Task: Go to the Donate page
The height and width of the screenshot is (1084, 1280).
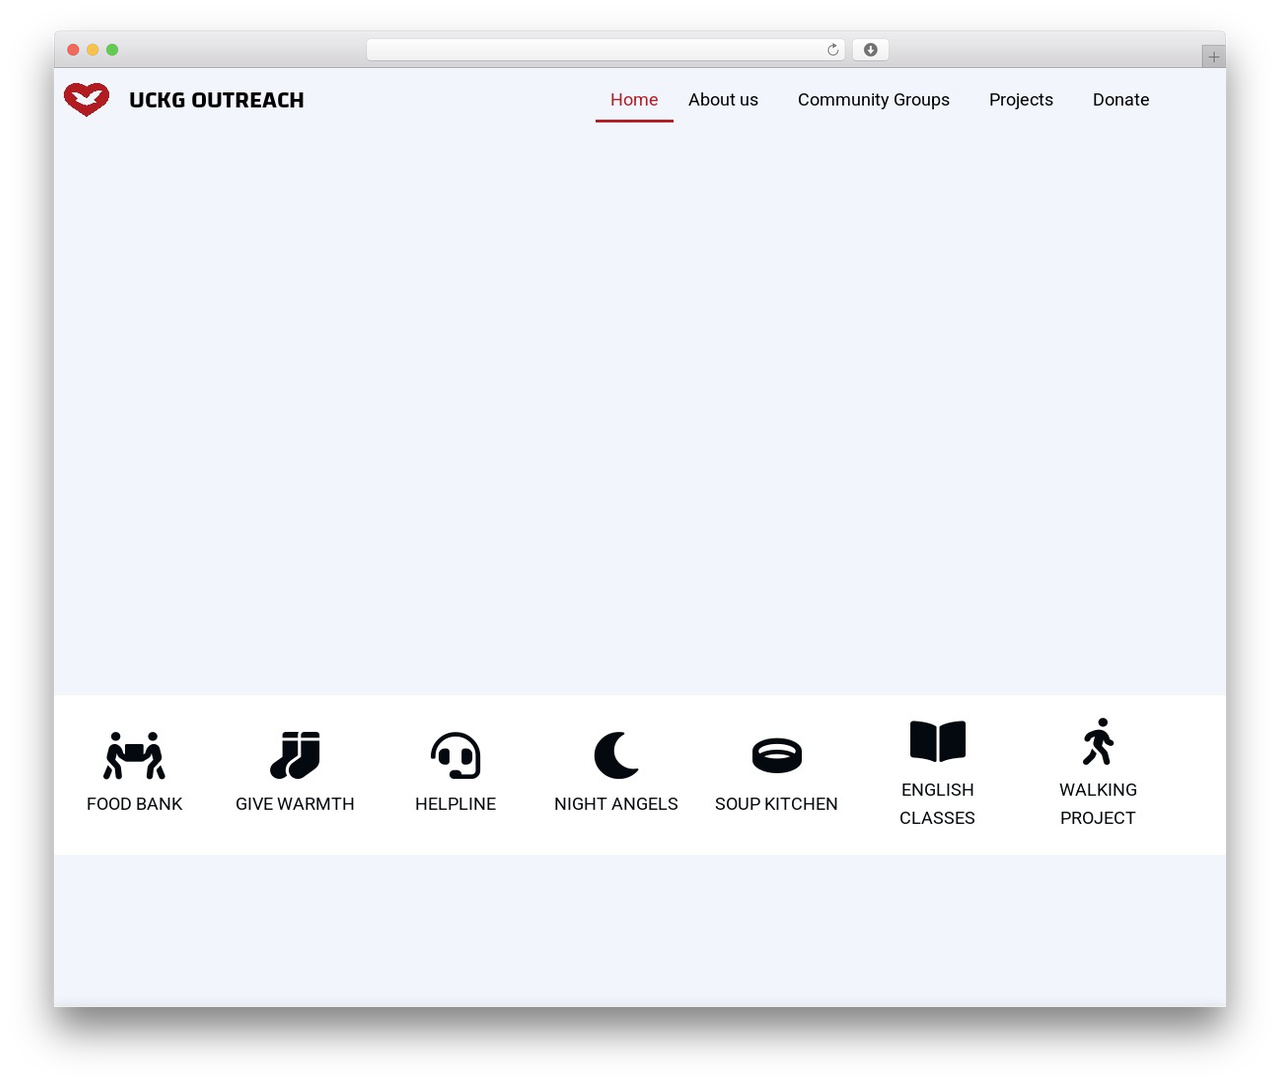Action: 1121,100
